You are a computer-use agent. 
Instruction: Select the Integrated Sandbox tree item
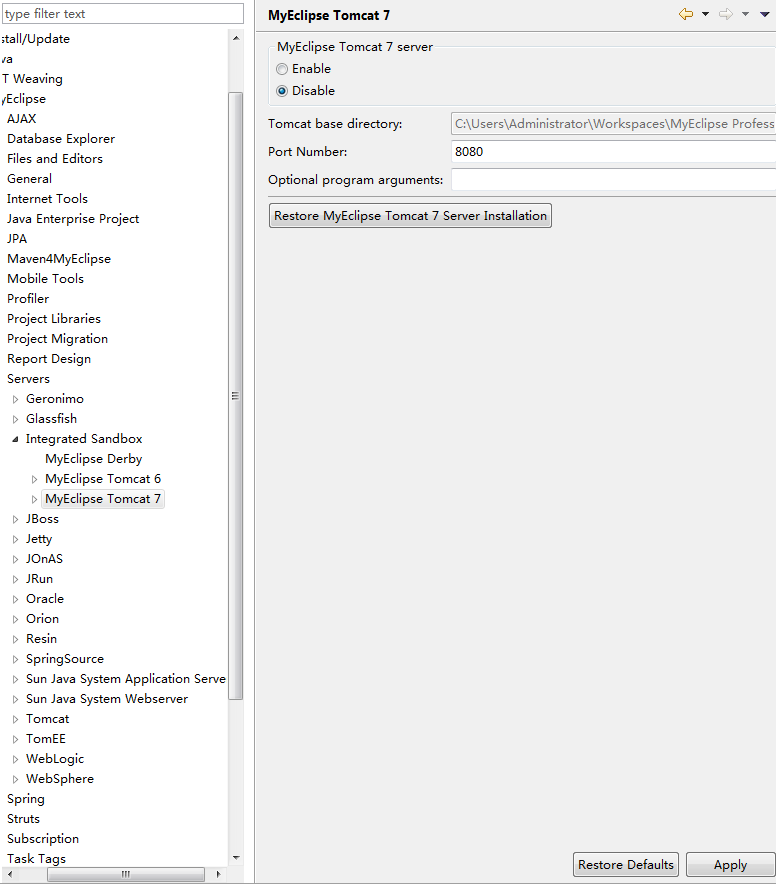click(x=84, y=439)
